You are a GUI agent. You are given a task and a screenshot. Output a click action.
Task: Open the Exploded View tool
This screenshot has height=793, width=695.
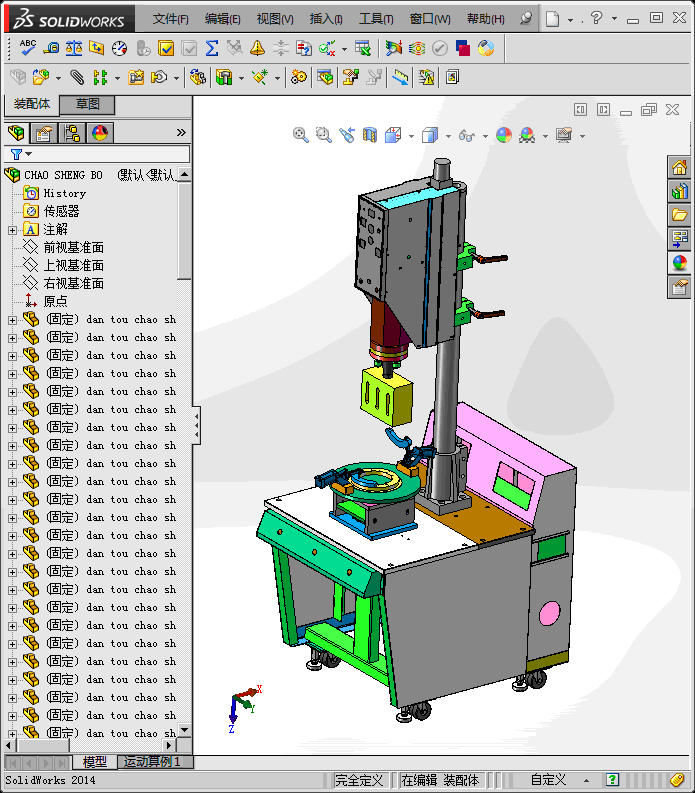click(x=351, y=77)
